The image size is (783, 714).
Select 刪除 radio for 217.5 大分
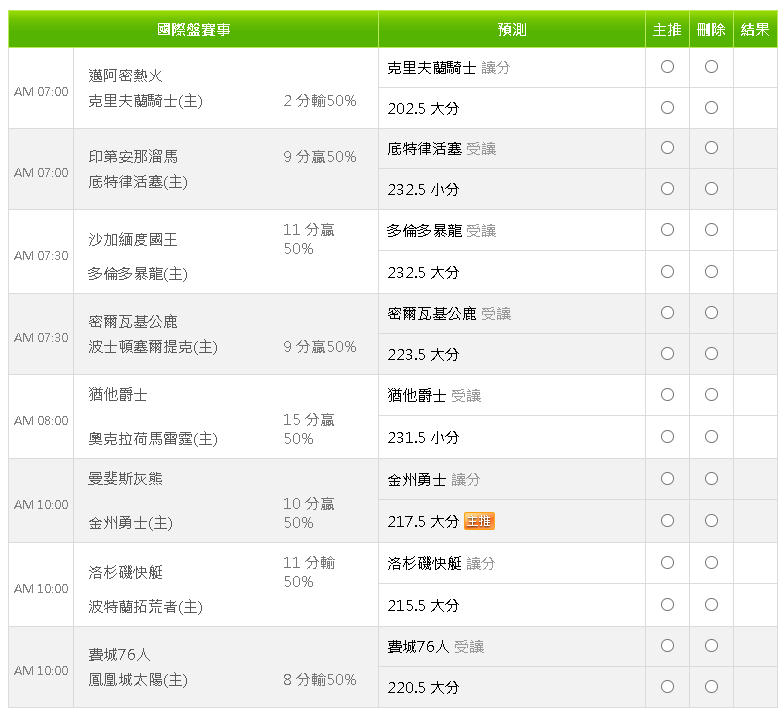click(x=711, y=520)
